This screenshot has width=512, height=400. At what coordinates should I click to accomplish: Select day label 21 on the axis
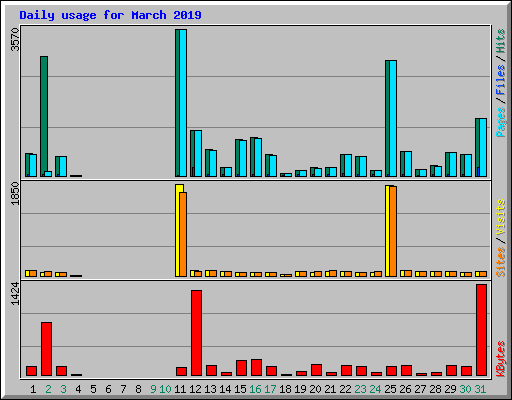[x=330, y=389]
